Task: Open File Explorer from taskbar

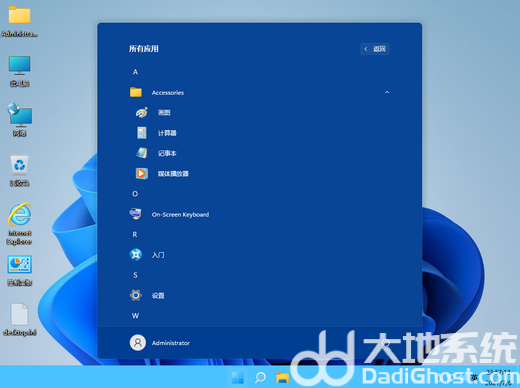Action: click(282, 377)
